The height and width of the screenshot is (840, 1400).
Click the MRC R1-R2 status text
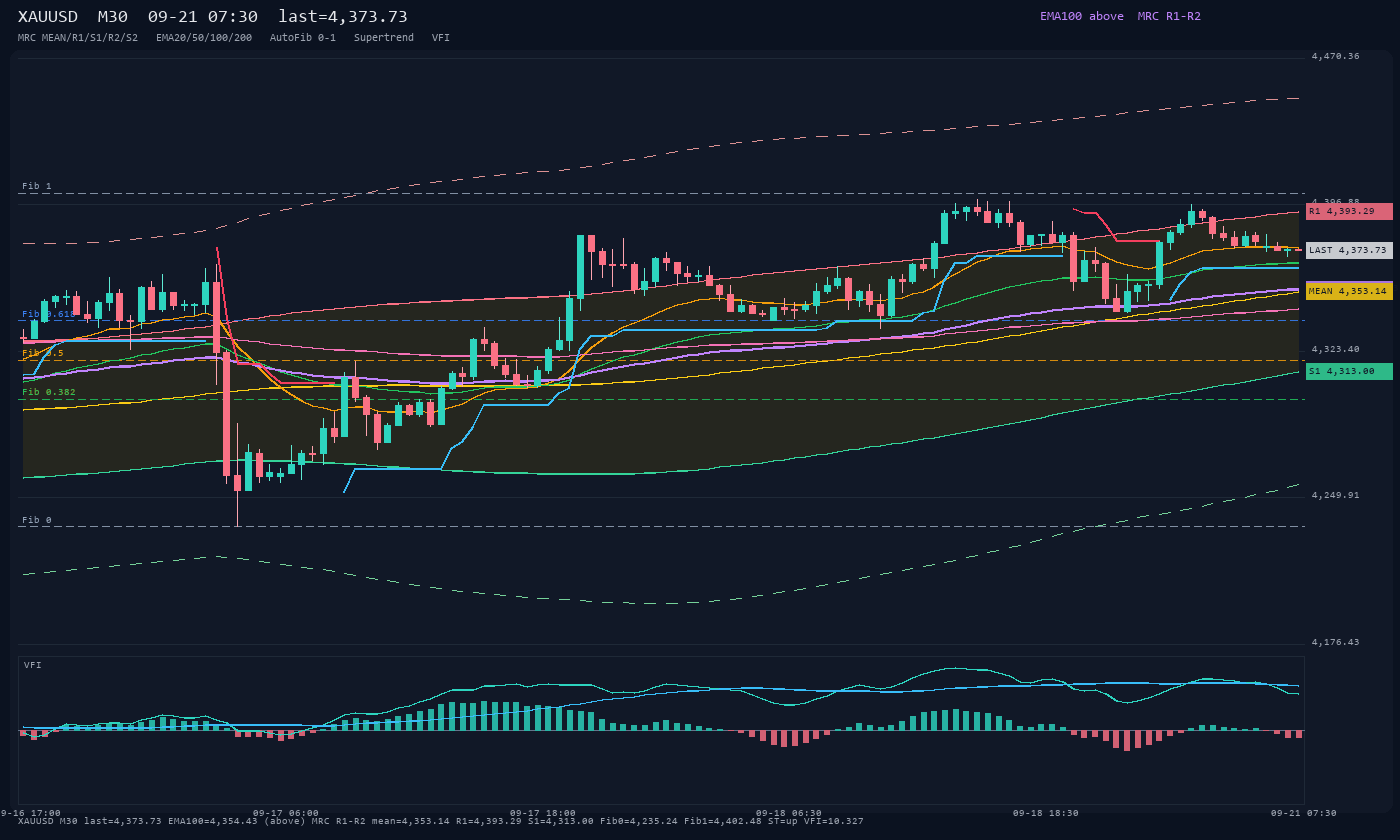coord(1169,16)
